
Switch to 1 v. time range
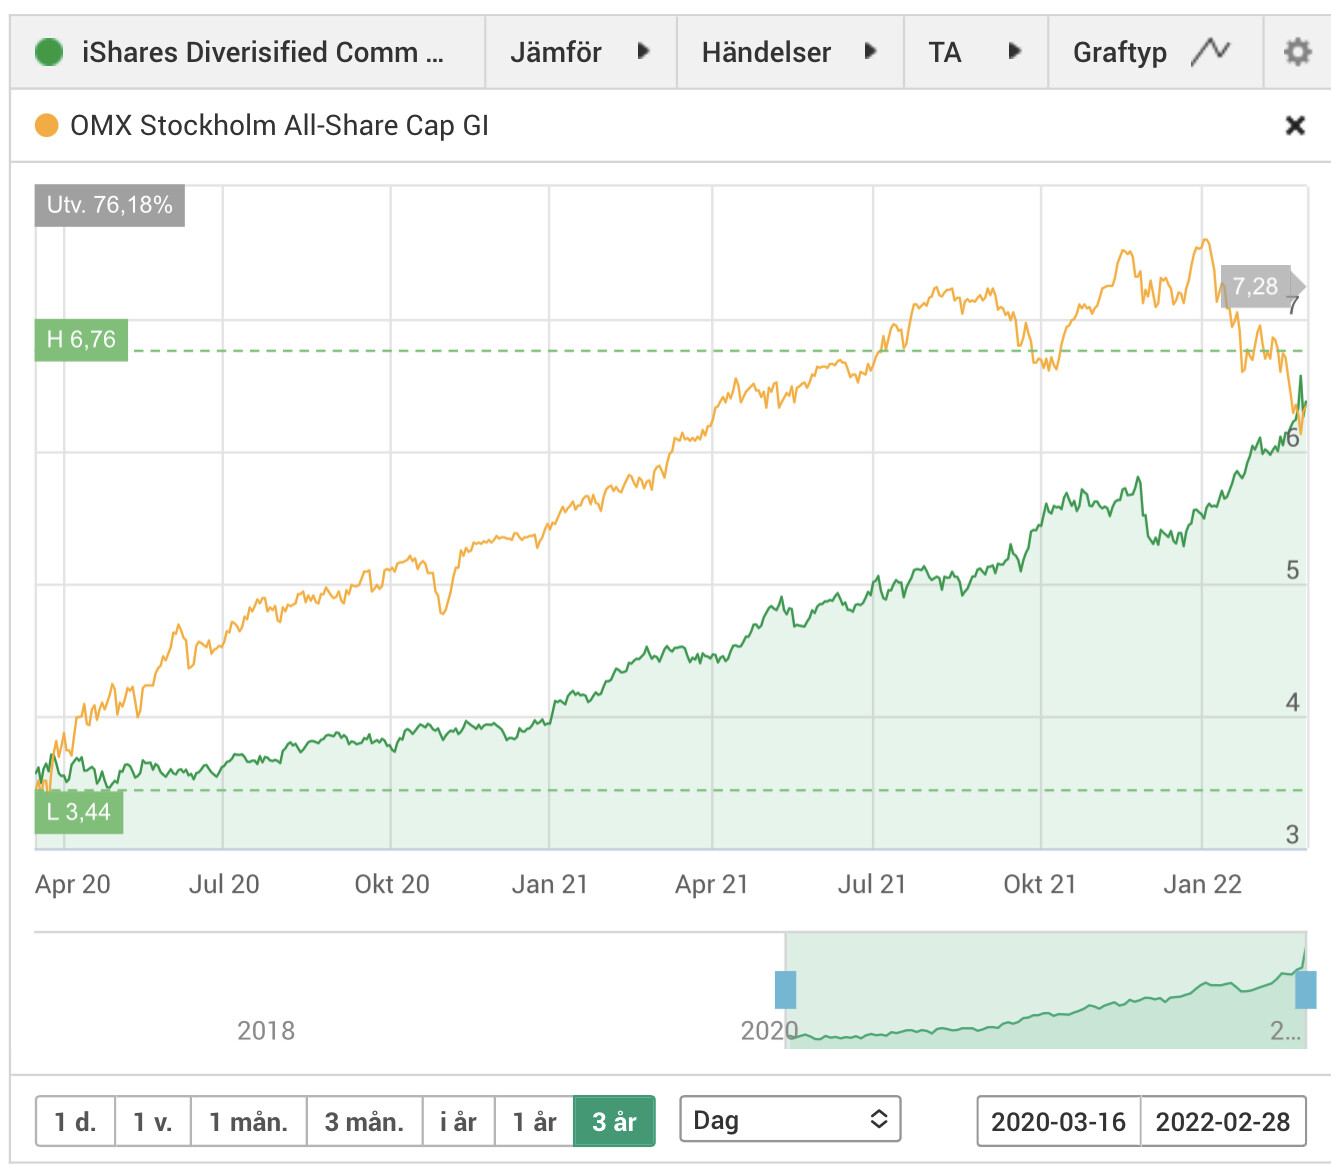[x=153, y=1122]
